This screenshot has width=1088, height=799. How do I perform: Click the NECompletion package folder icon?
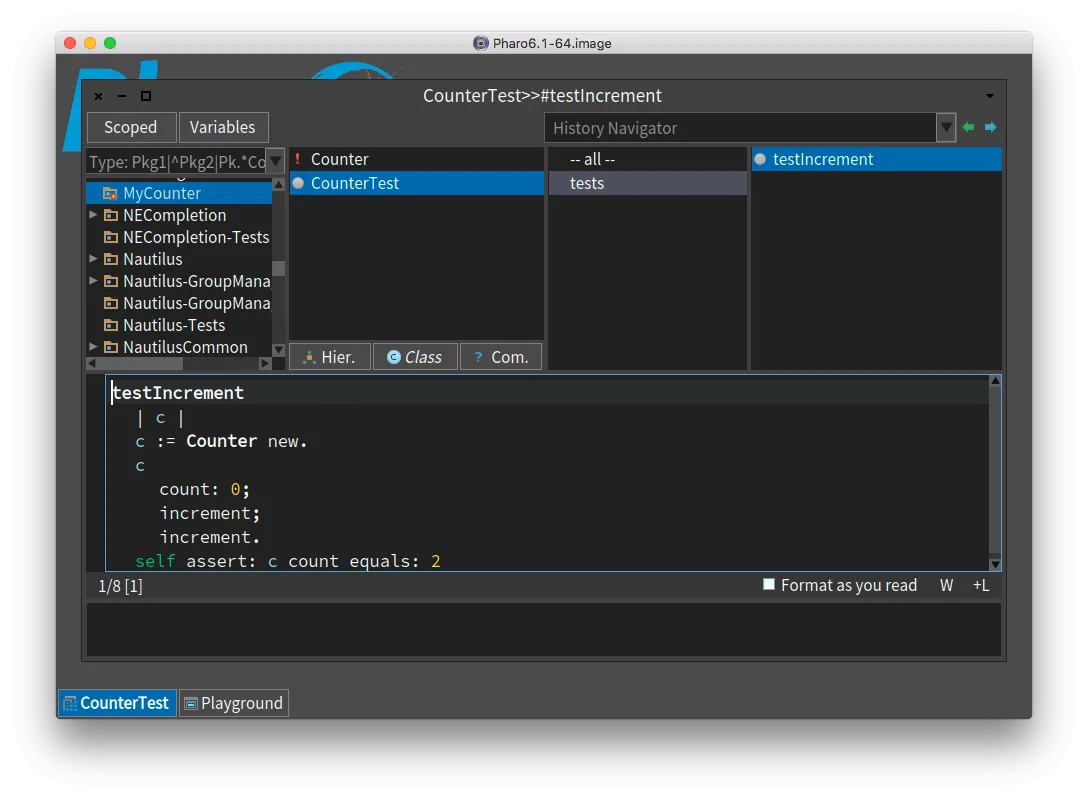coord(110,215)
